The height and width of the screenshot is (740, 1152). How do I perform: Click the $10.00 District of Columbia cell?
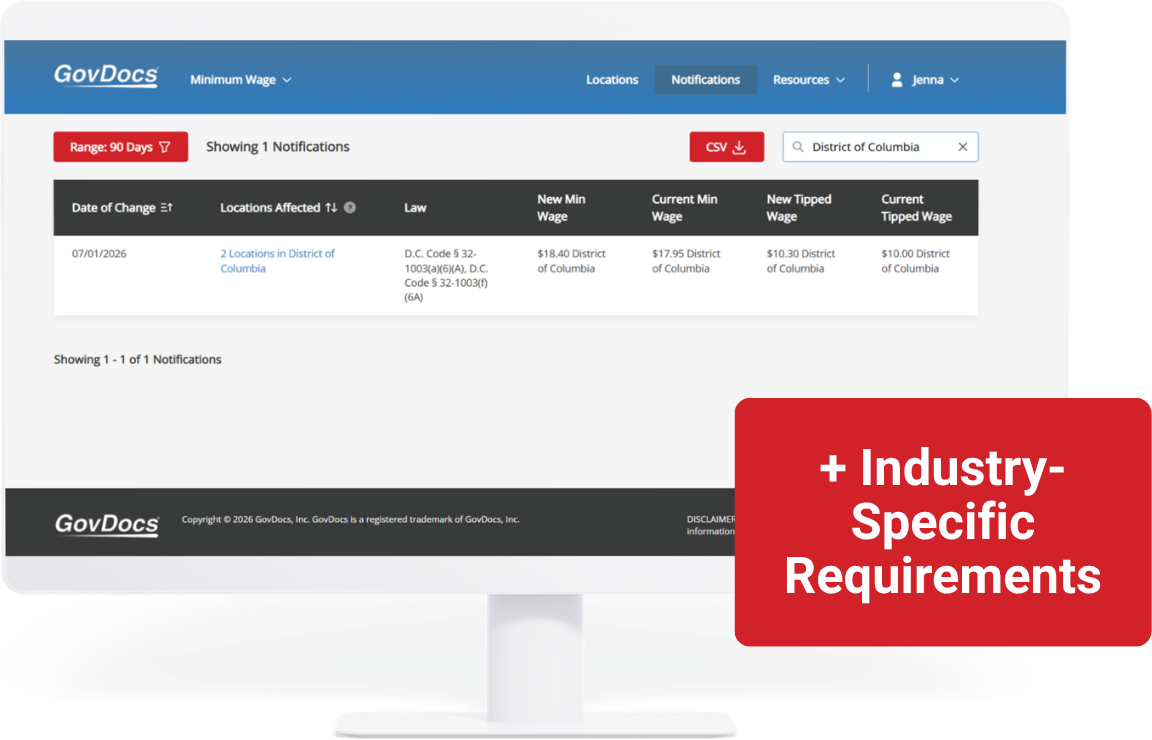(x=915, y=261)
